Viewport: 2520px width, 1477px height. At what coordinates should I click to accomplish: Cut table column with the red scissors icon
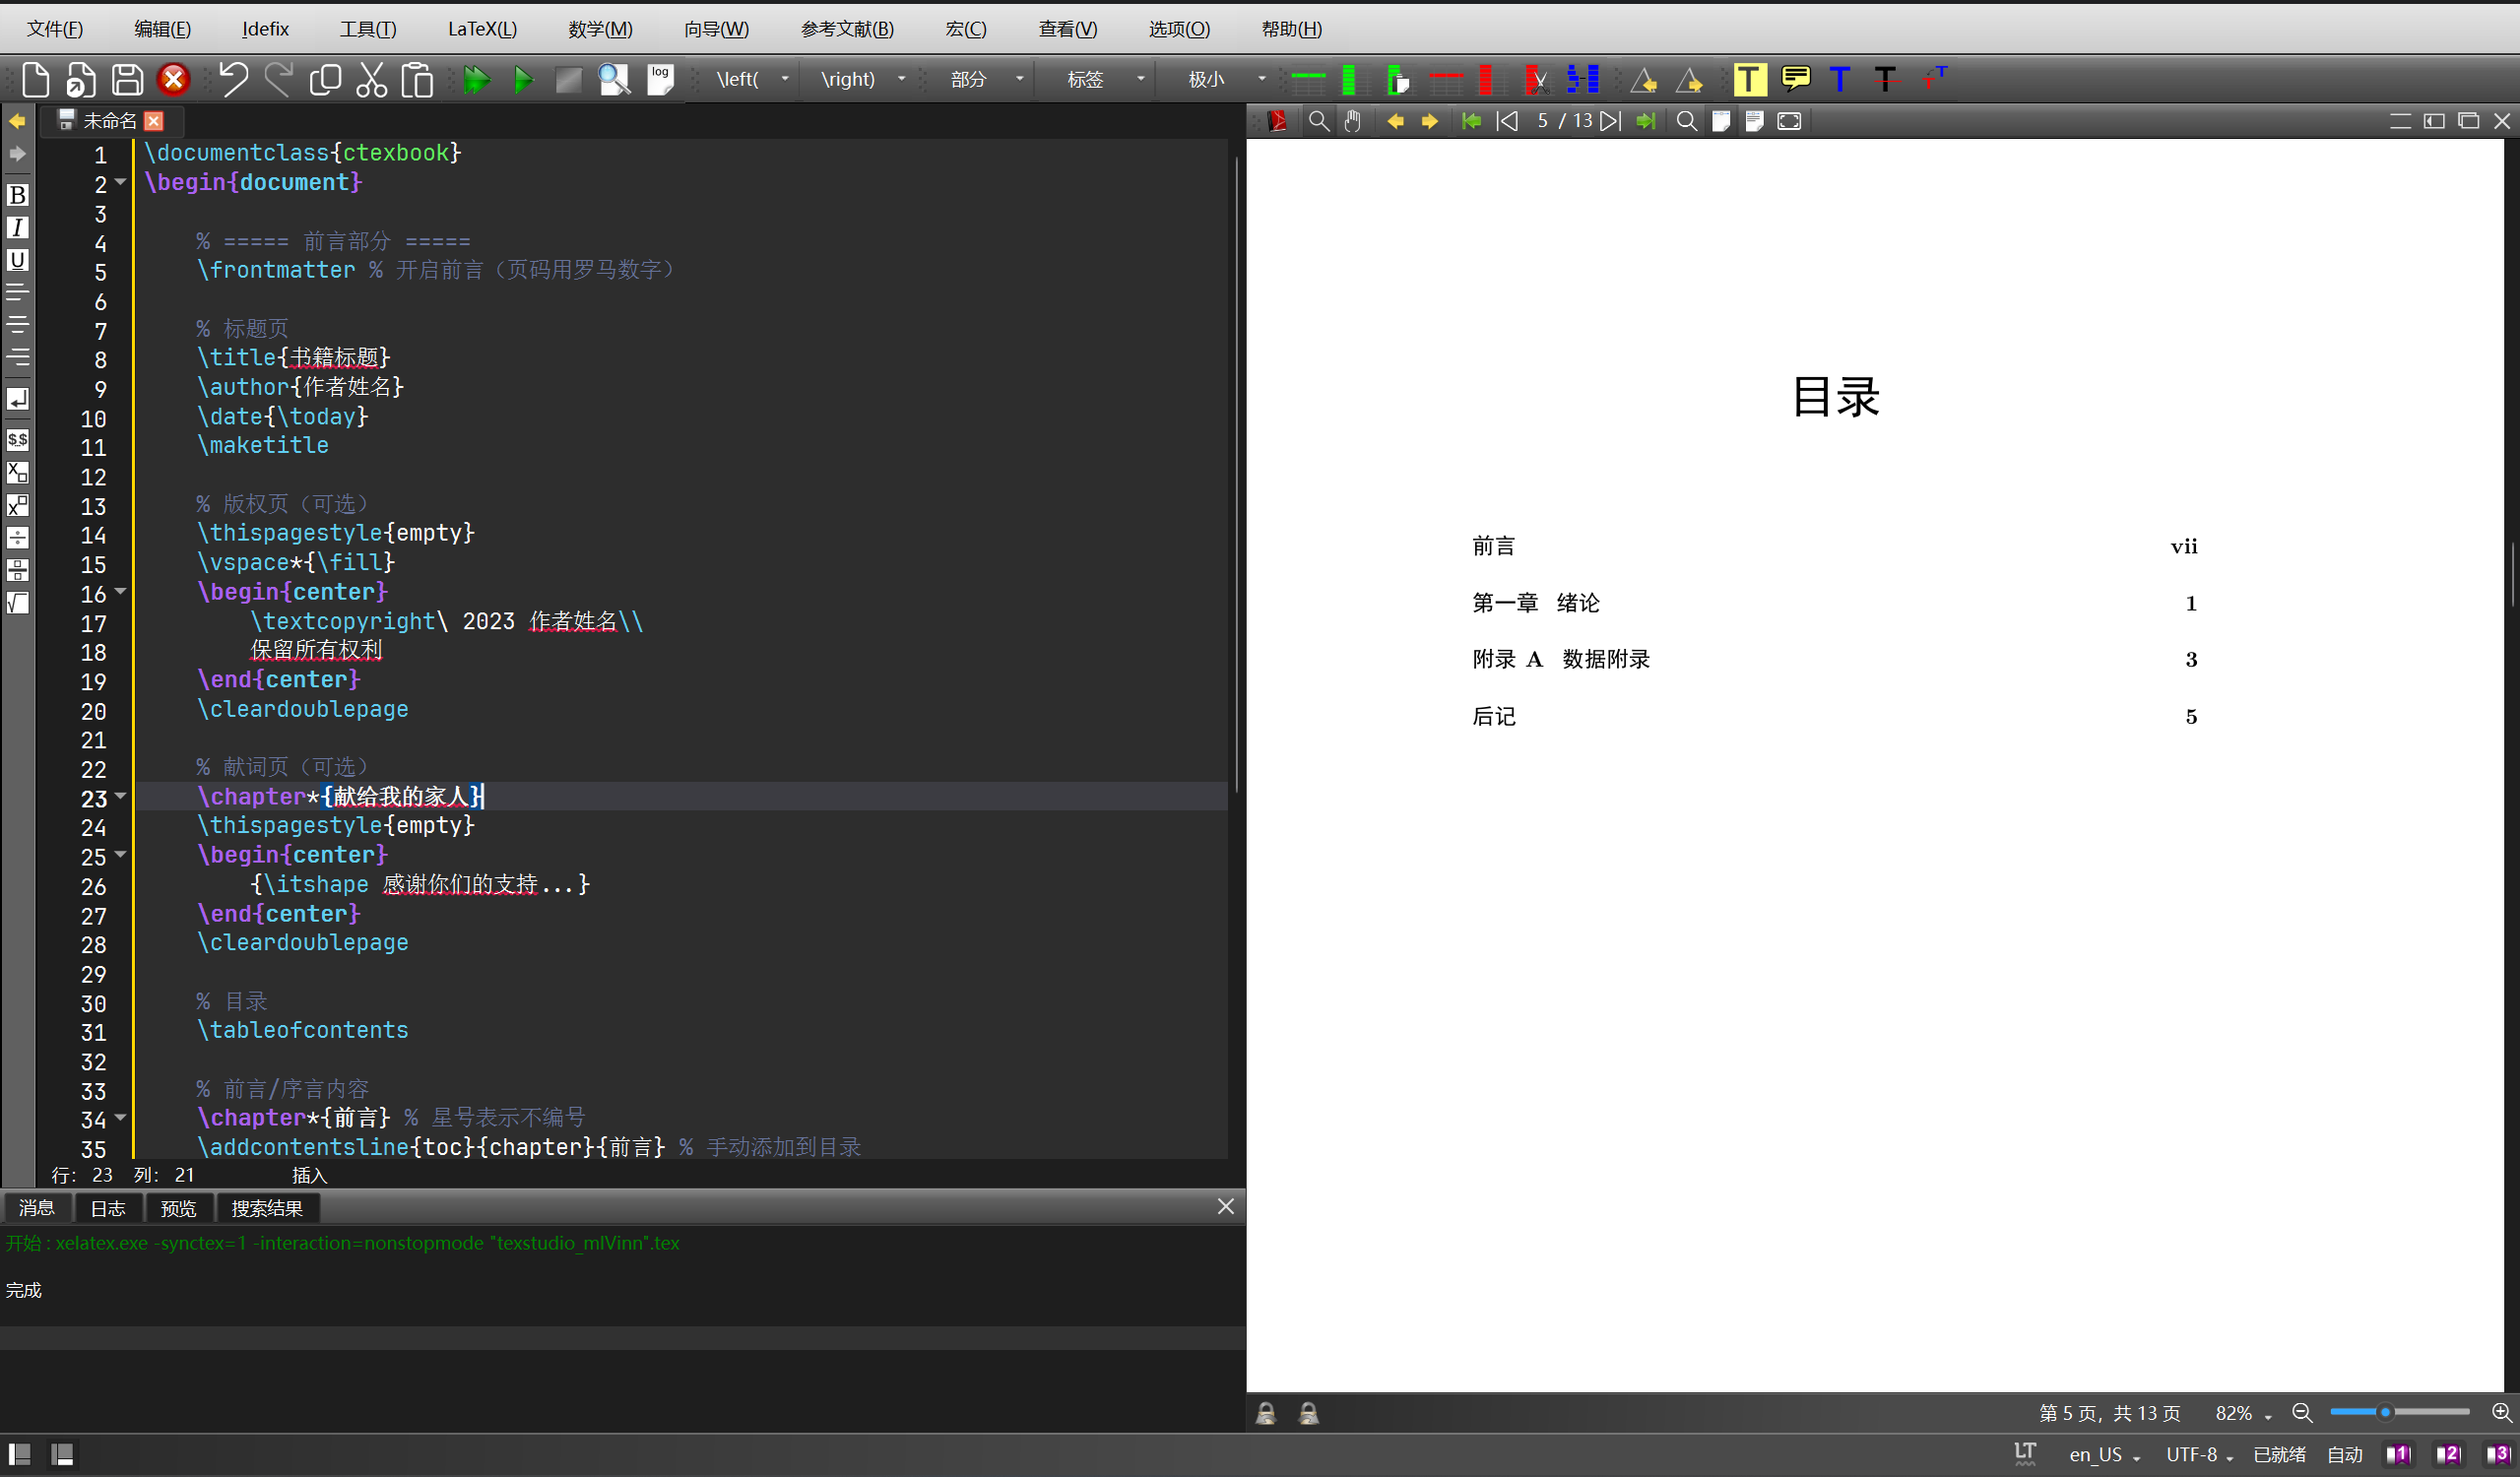[x=1537, y=79]
